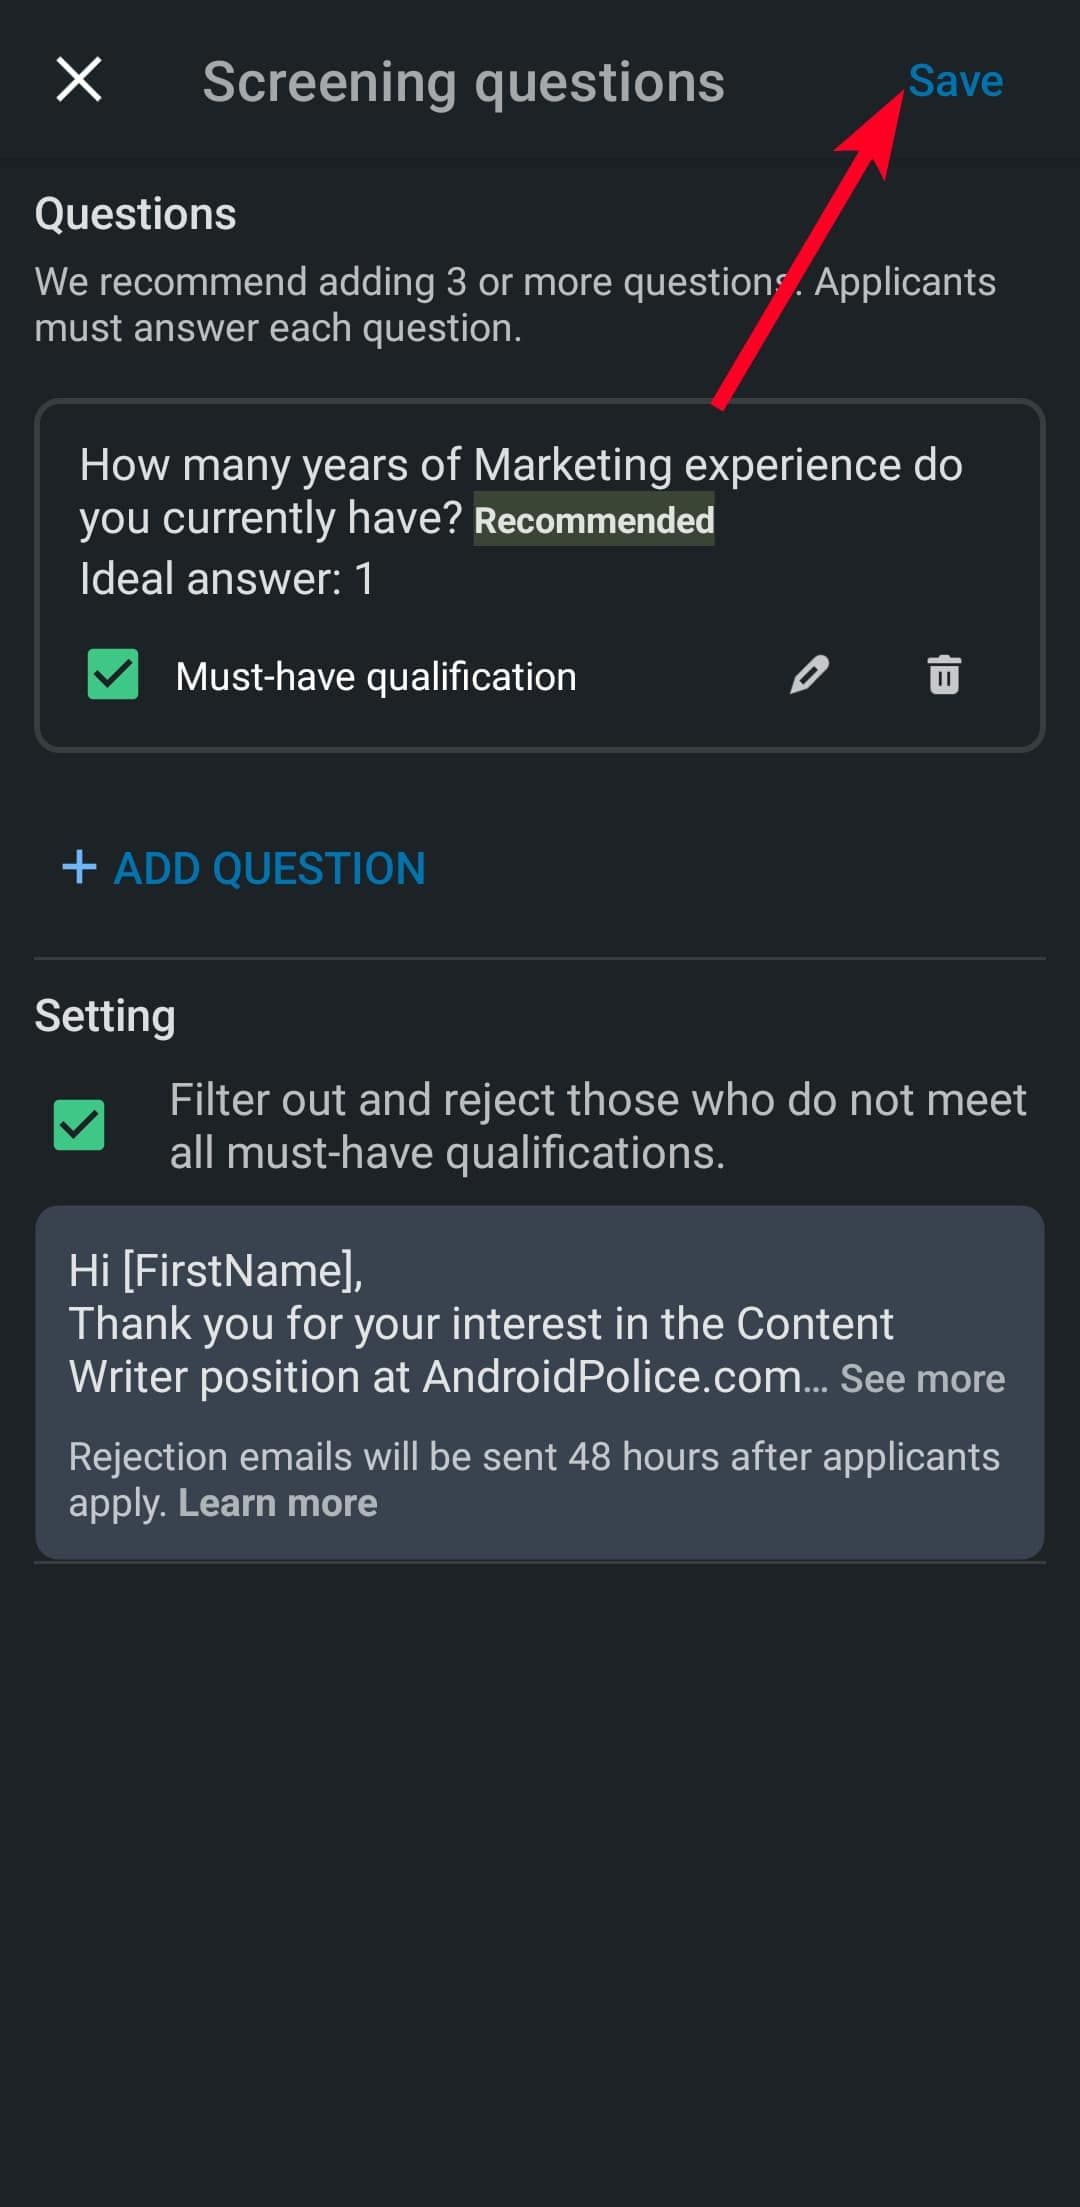Tap the Ideal answer: 1 line
Screen dimensions: 1080x2207
pyautogui.click(x=227, y=579)
